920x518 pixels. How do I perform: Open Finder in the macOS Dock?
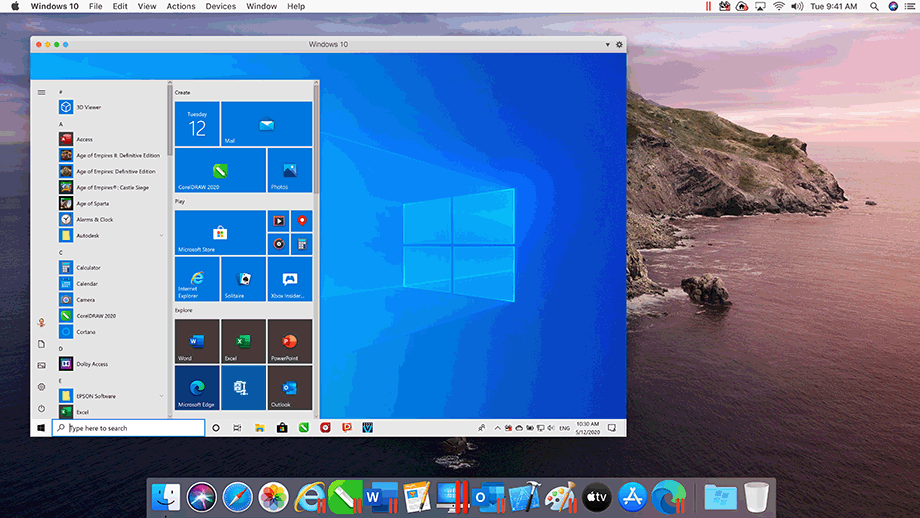166,497
